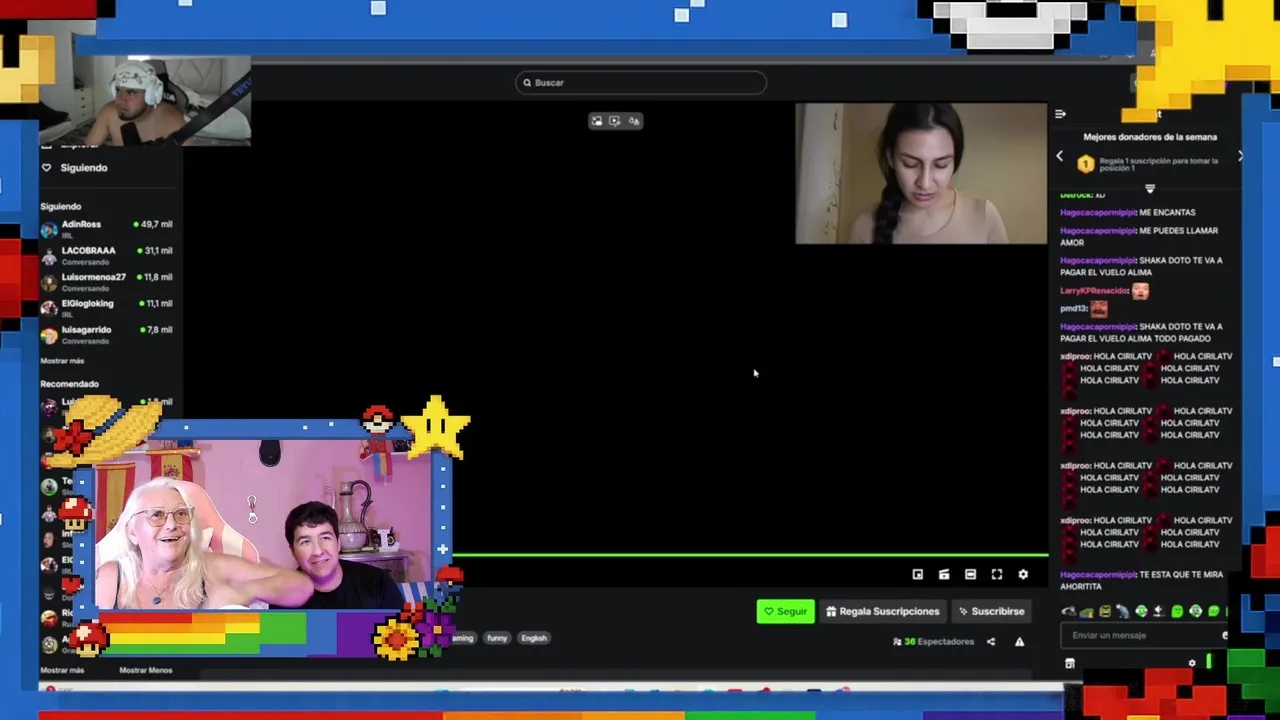Click the woman's webcam thumbnail

pos(921,173)
